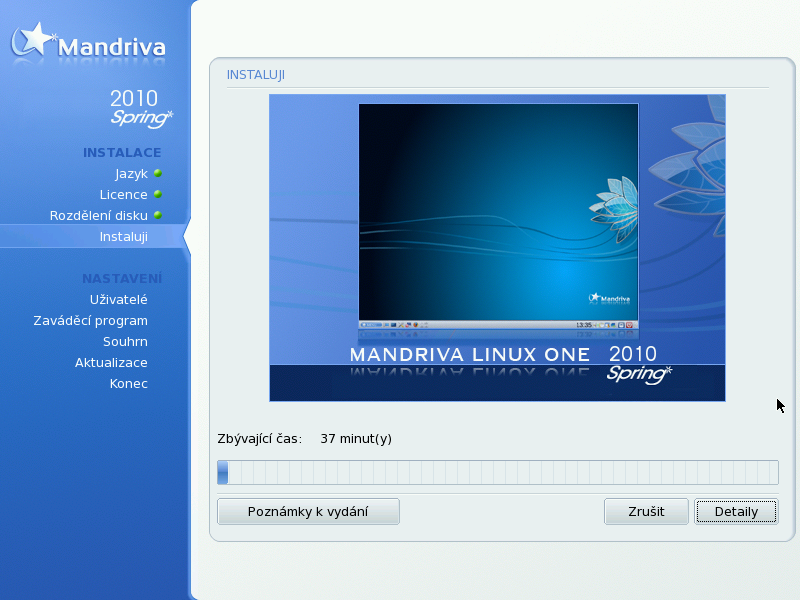Click the installation progress bar

497,472
